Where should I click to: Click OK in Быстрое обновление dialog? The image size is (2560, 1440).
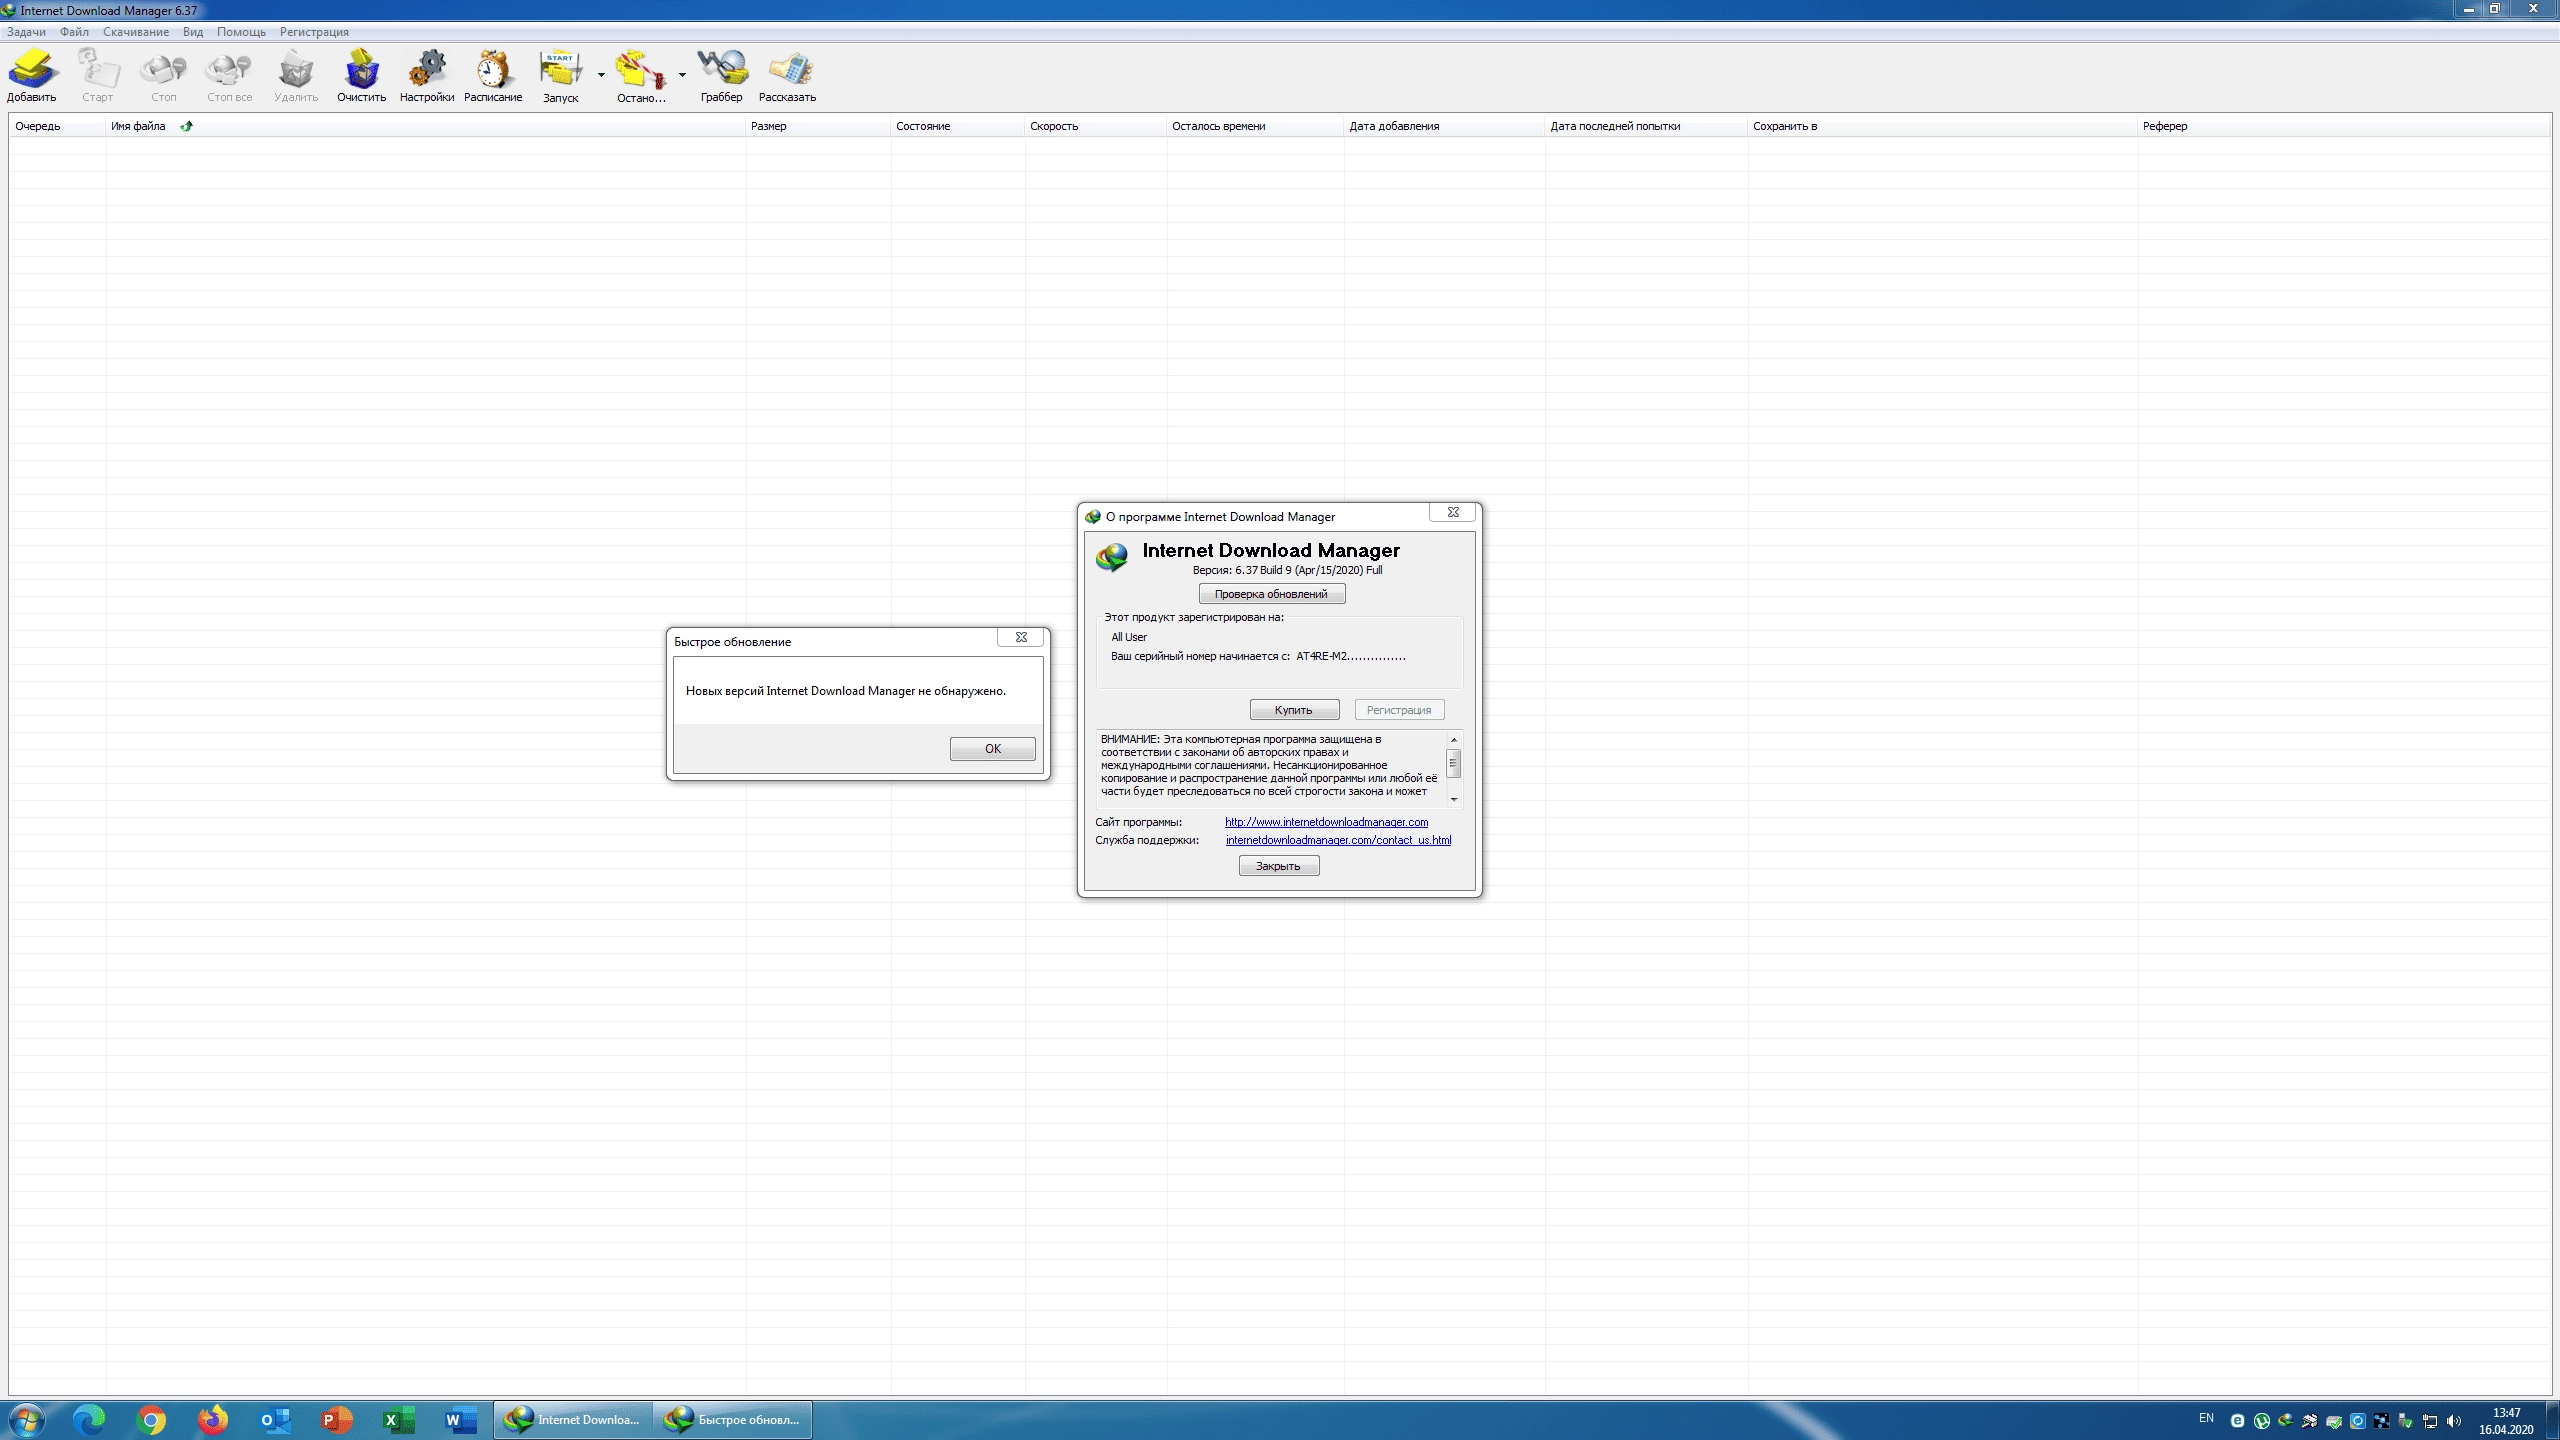(992, 749)
